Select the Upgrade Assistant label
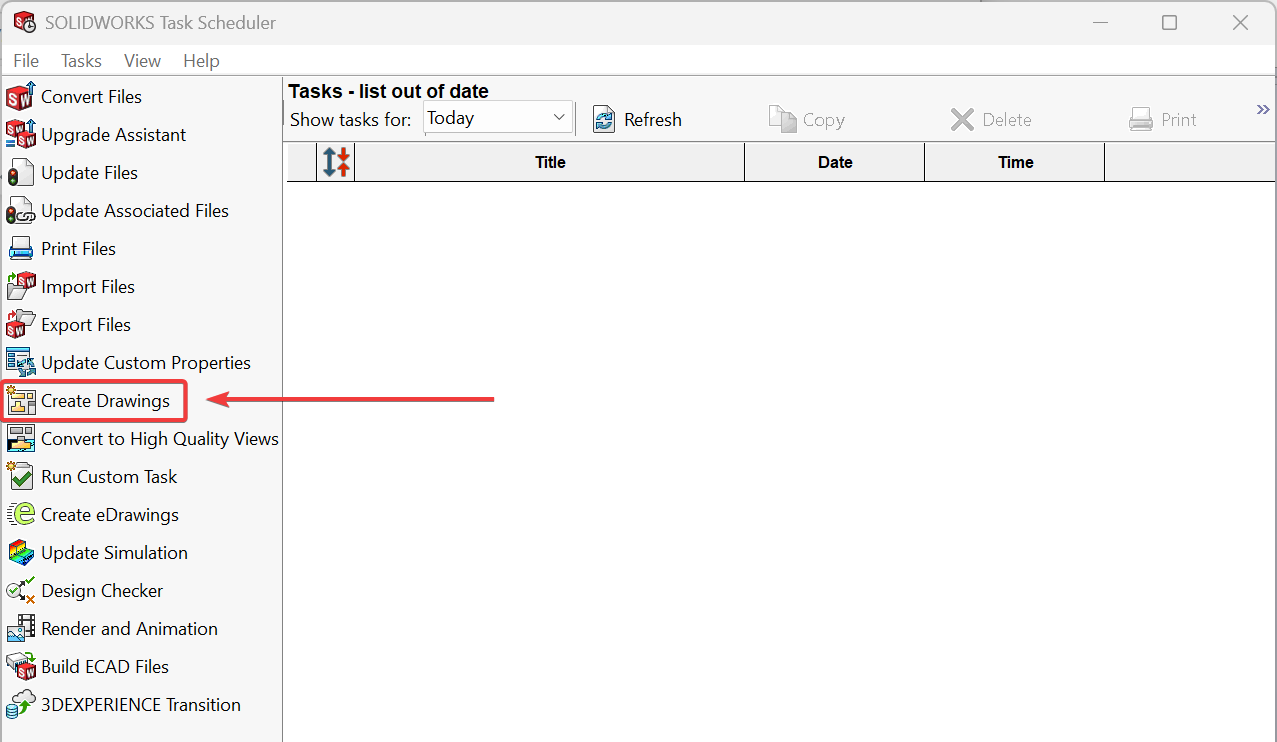 [113, 135]
